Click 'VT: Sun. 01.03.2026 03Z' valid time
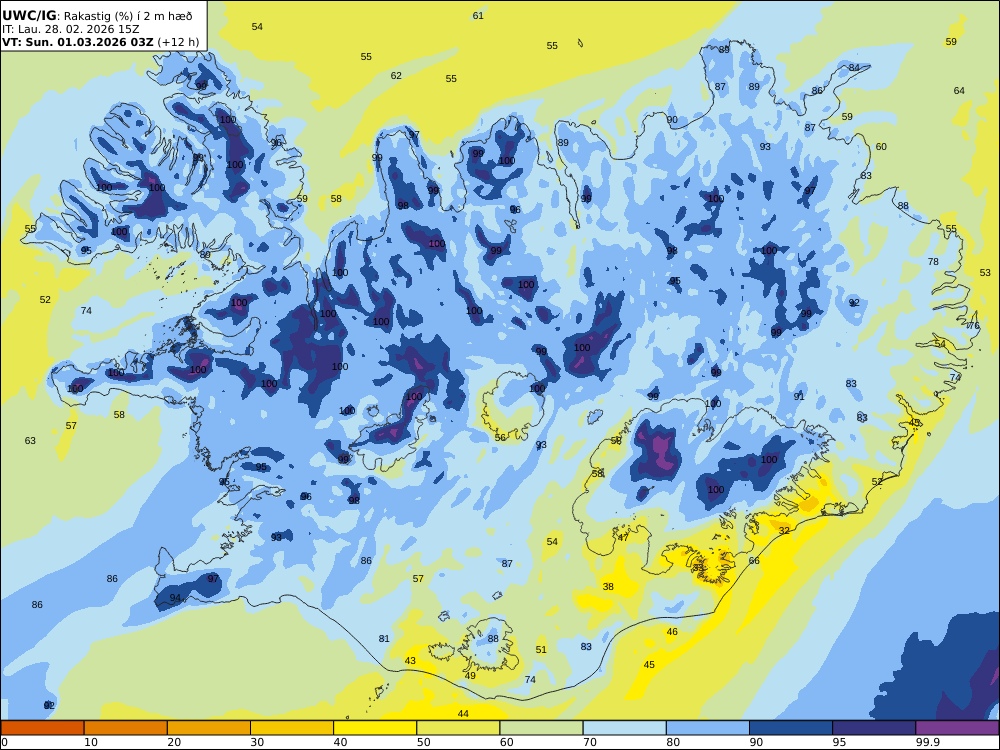Image resolution: width=1000 pixels, height=750 pixels. [78, 42]
